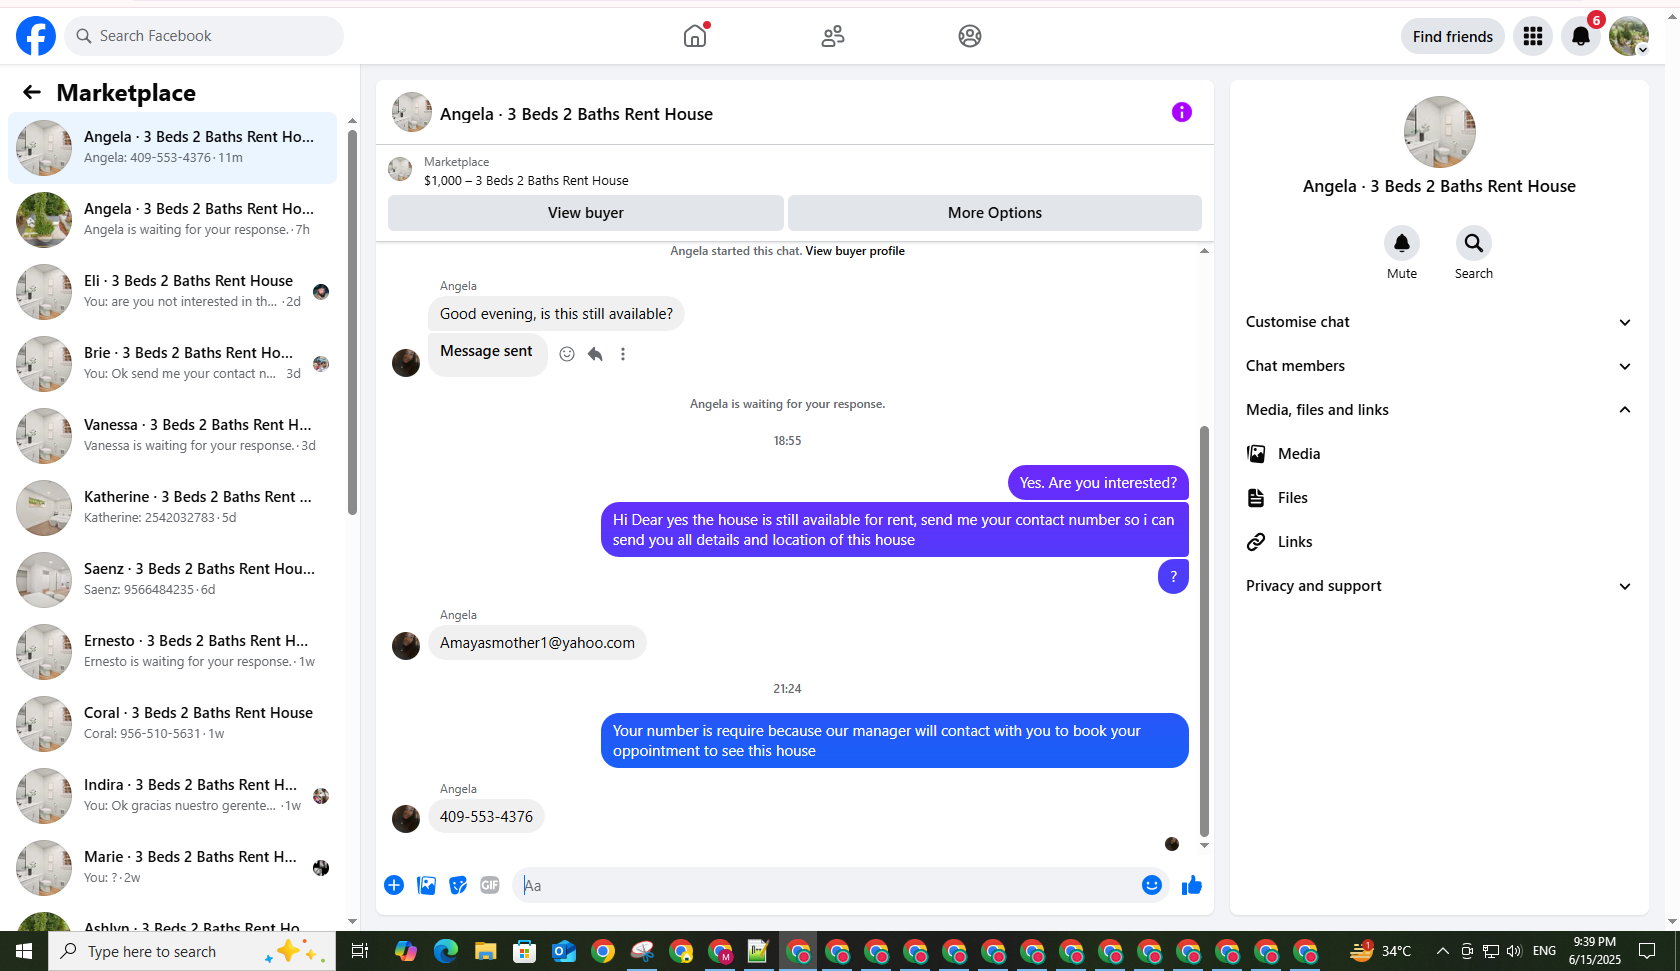
Task: Open Angela chat waiting for your response
Action: pyautogui.click(x=173, y=220)
